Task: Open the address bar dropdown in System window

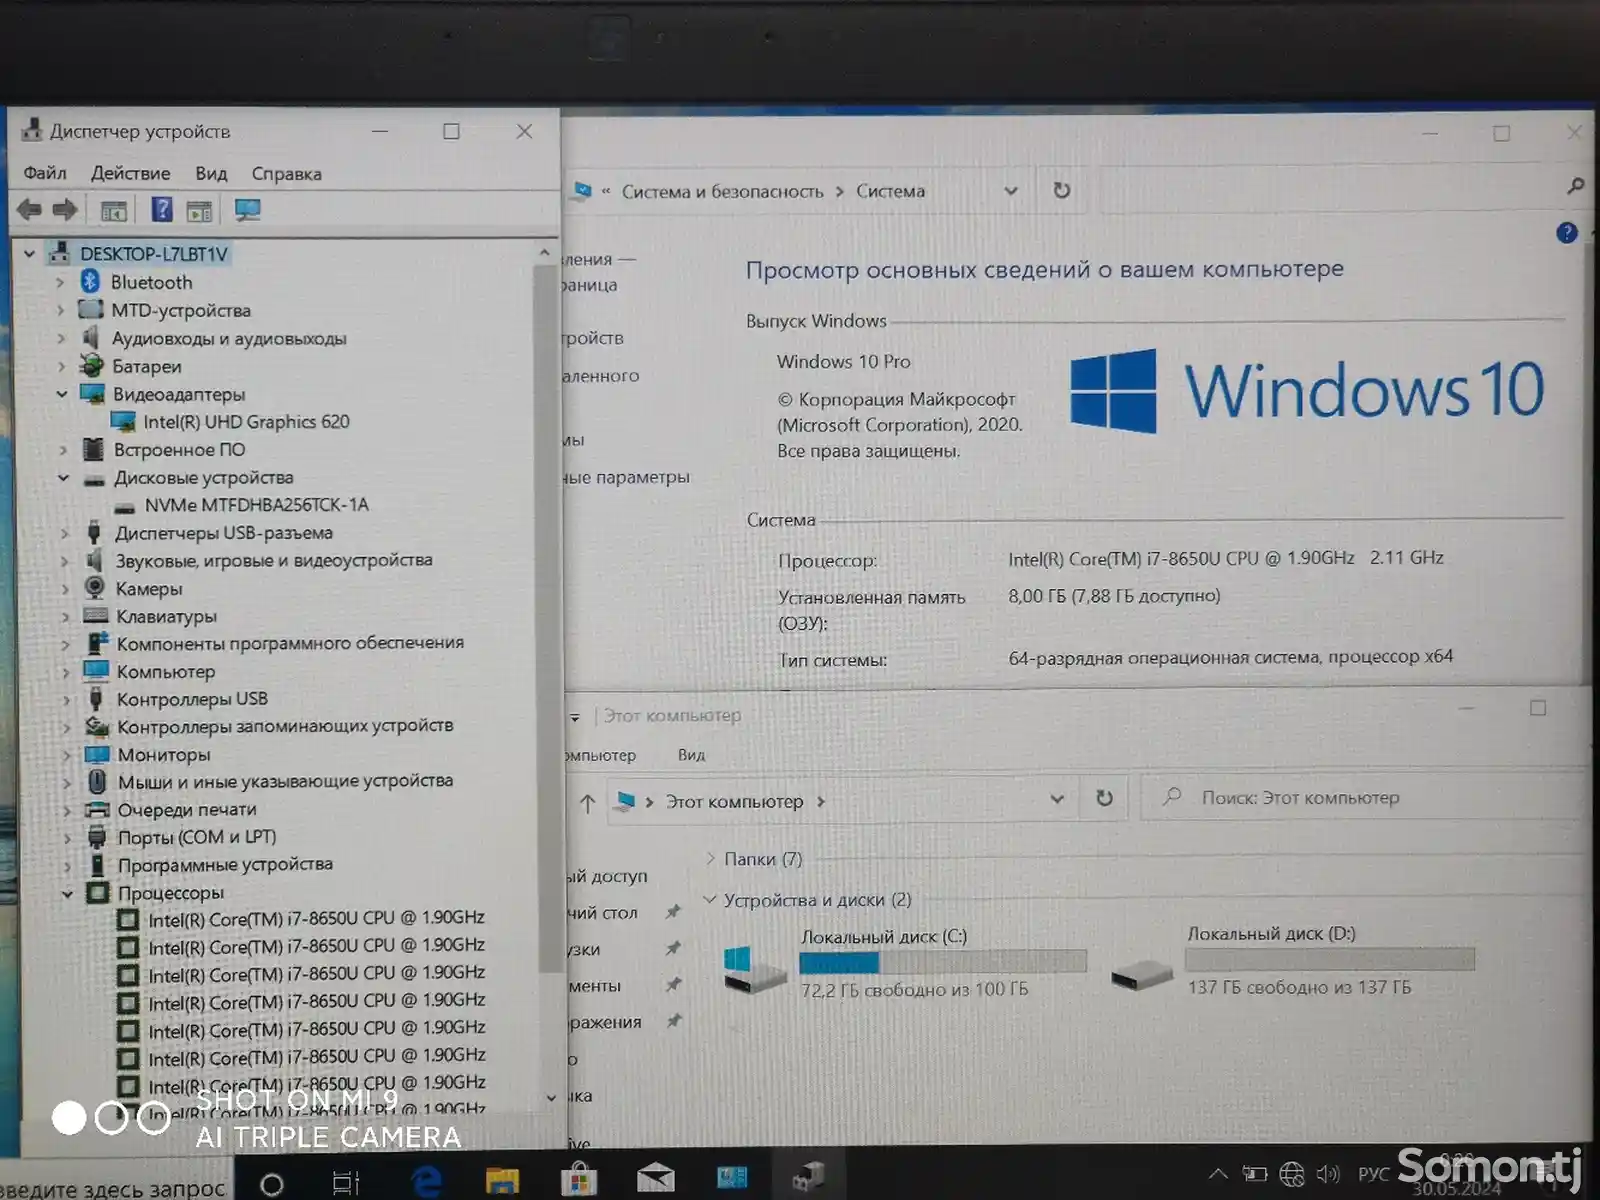Action: 1011,190
